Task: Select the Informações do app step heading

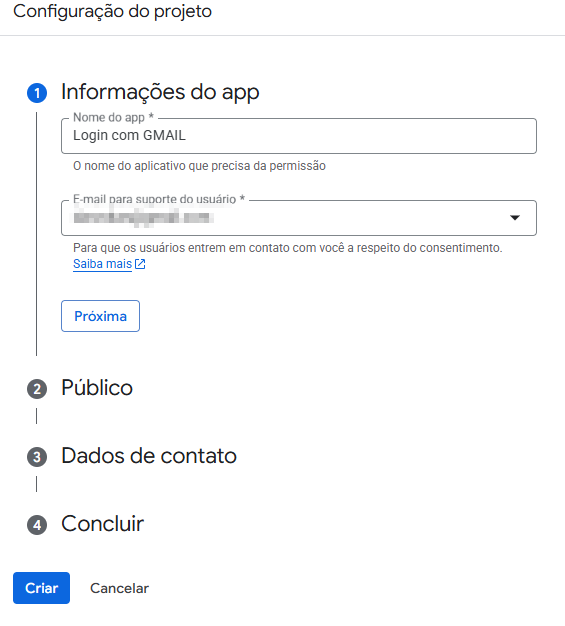Action: (160, 92)
